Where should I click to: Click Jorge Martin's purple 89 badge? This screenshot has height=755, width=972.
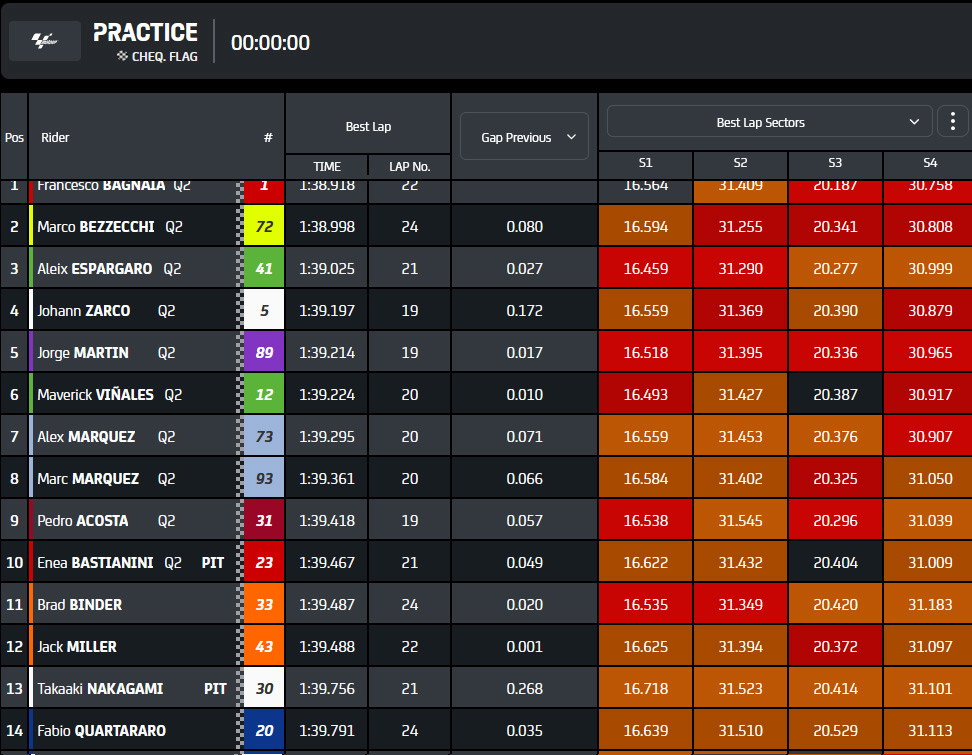click(264, 352)
